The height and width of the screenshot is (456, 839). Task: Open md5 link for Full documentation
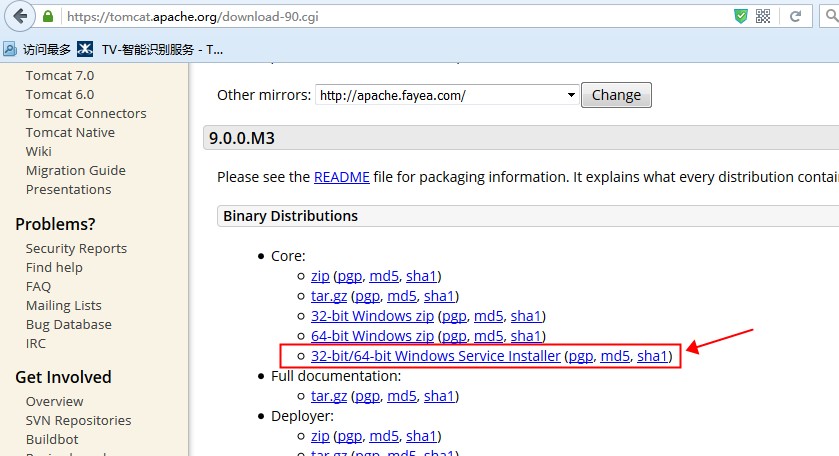[x=402, y=396]
